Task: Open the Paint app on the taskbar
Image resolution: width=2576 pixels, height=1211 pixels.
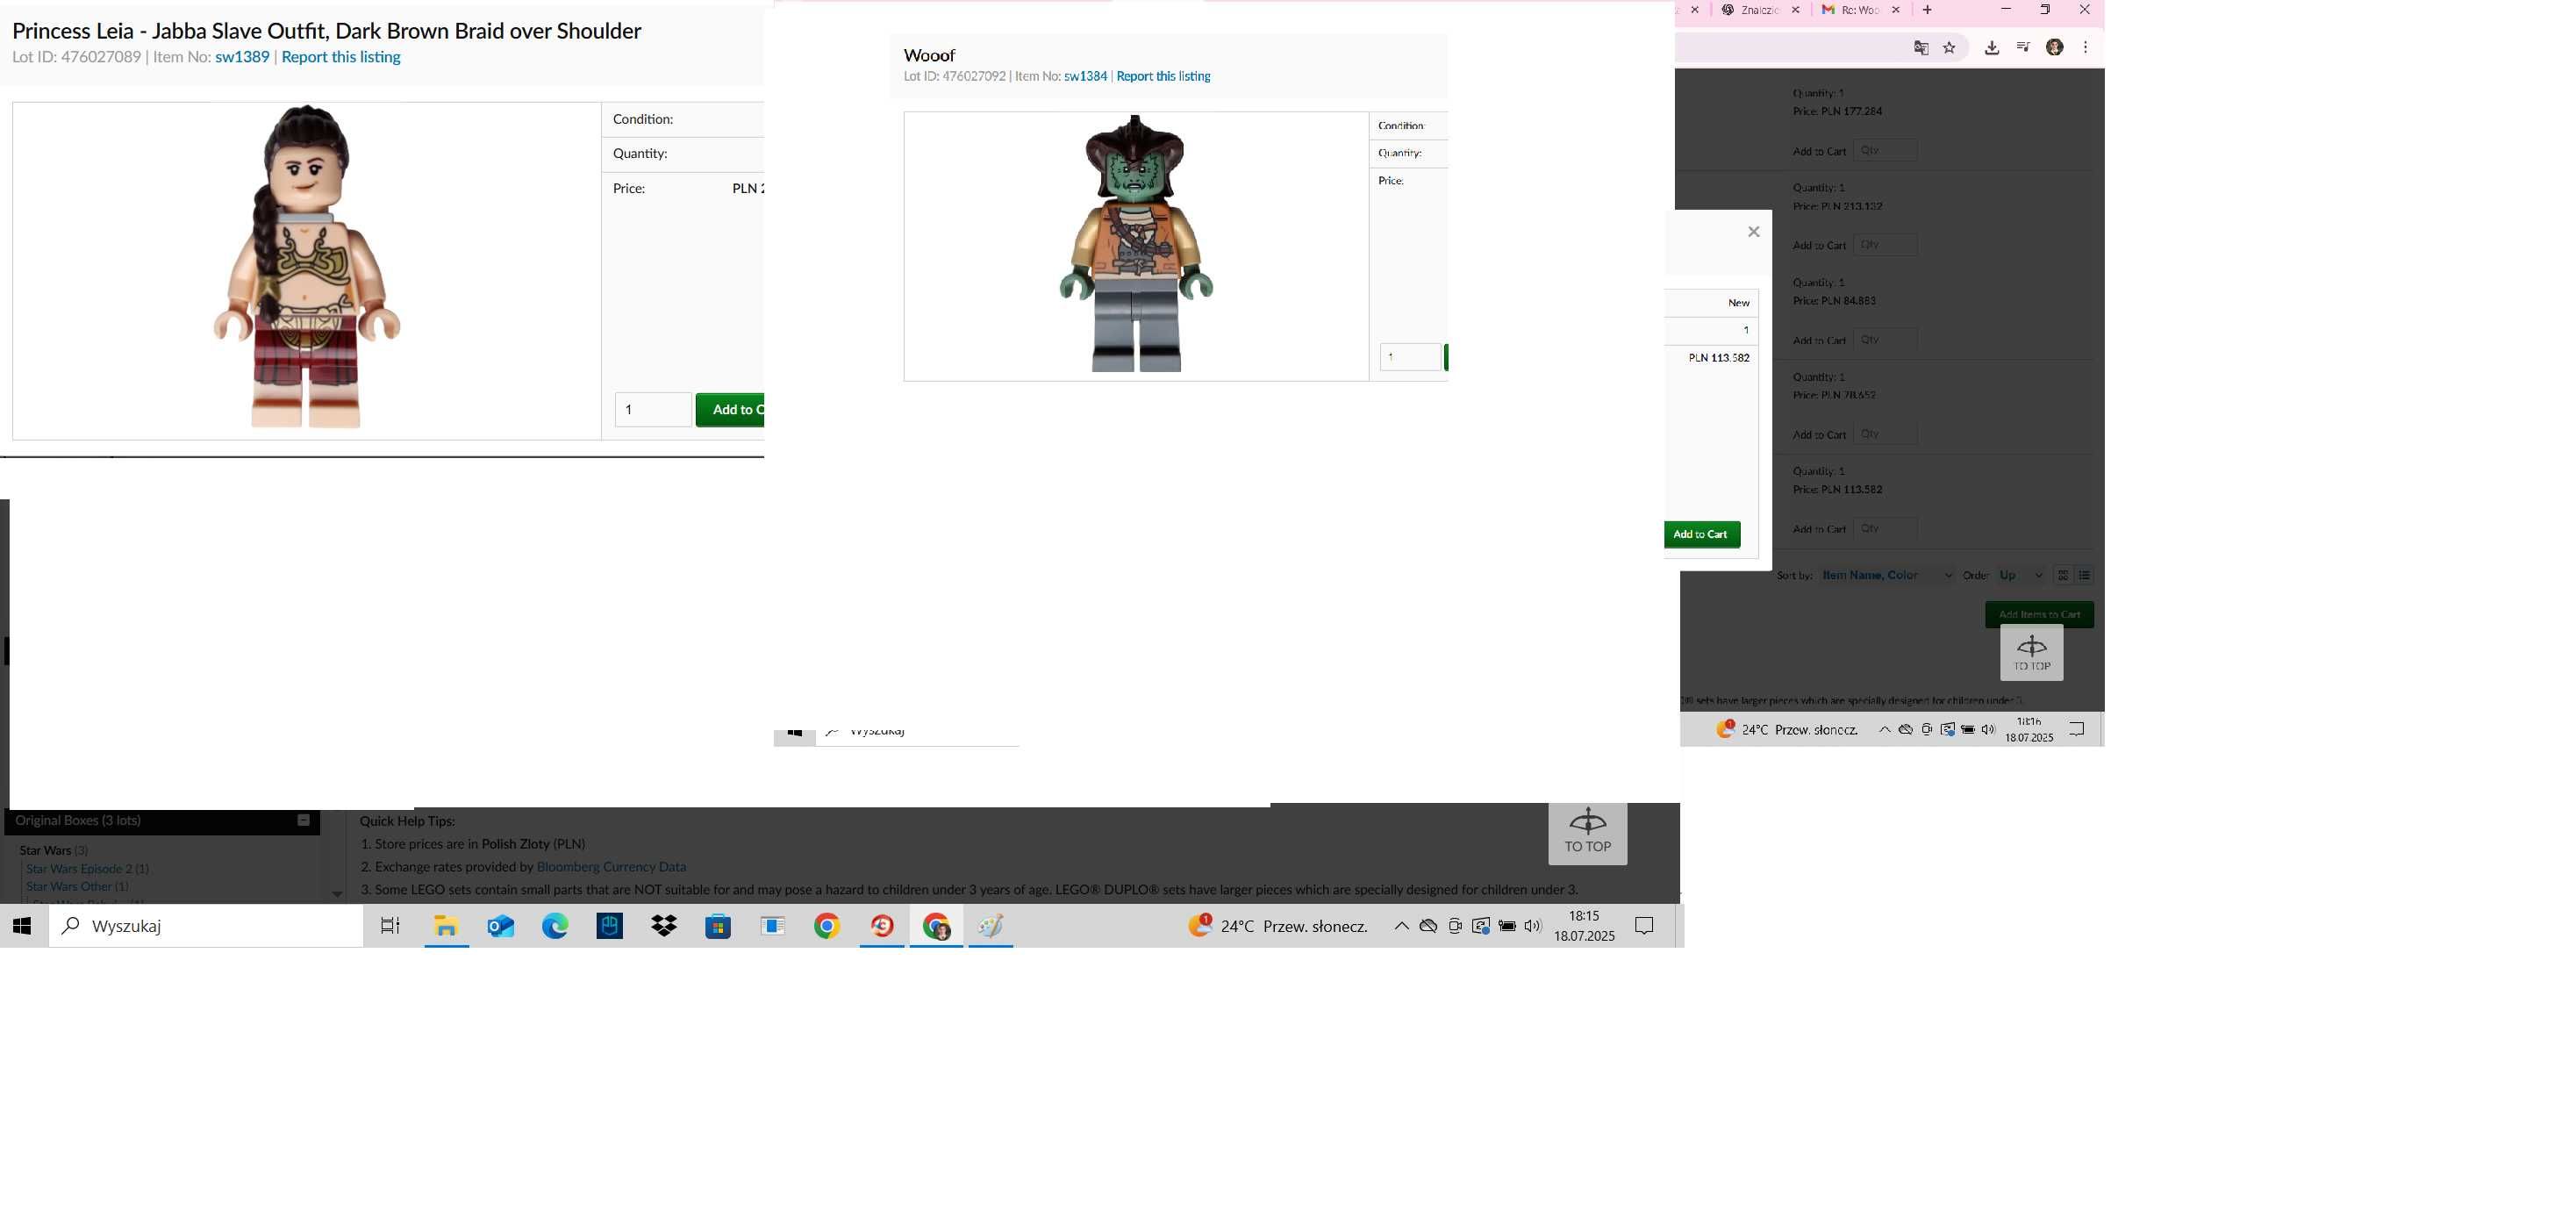Action: 990,926
